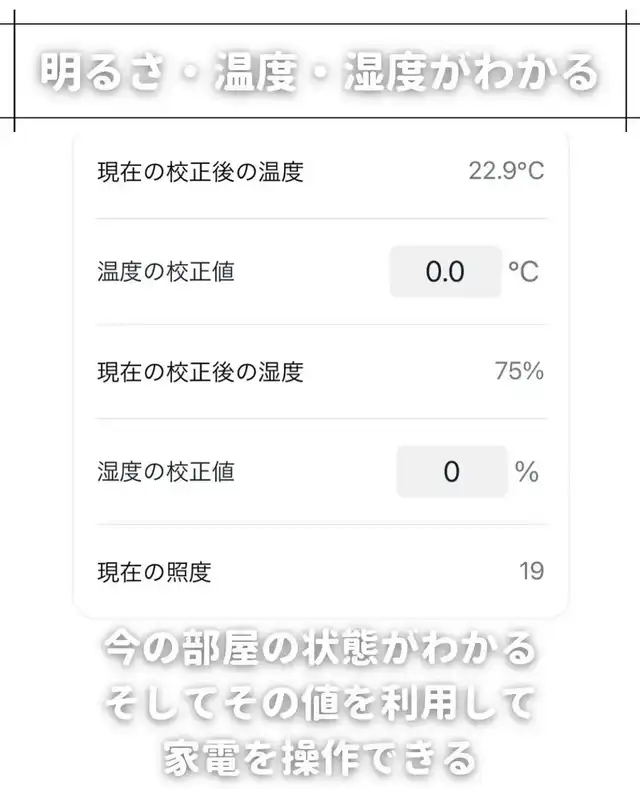640x789 pixels.
Task: Click the word 明るさ in the top heading
Action: pos(101,72)
